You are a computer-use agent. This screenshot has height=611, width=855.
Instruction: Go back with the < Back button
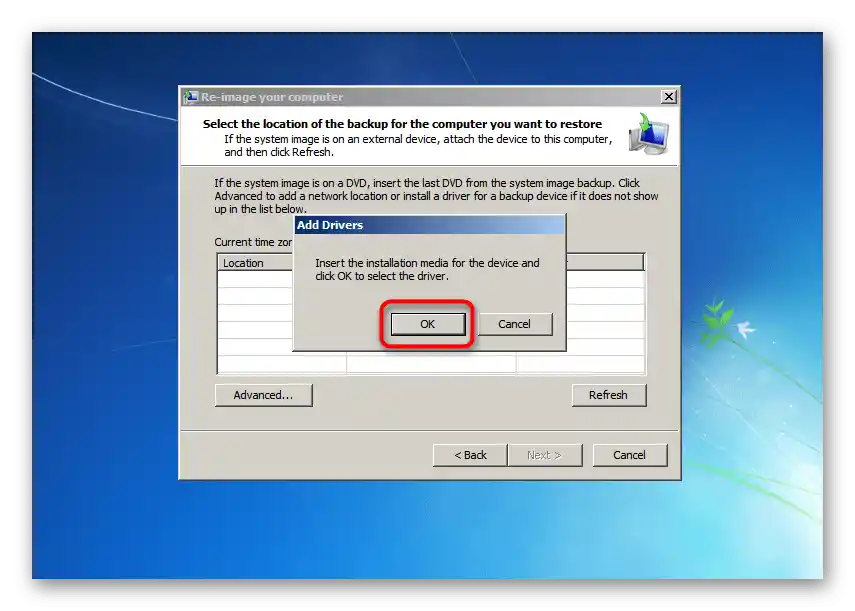click(470, 455)
